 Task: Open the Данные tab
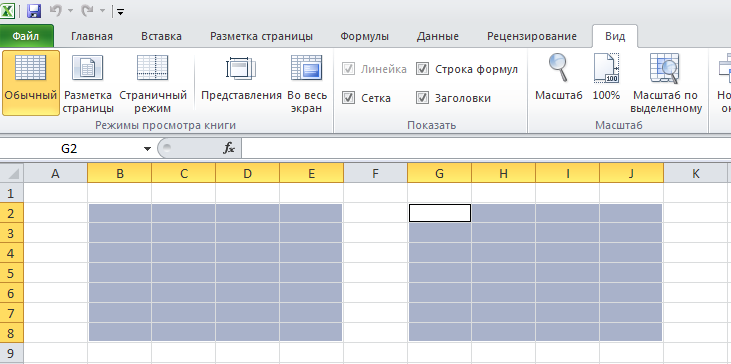point(437,36)
